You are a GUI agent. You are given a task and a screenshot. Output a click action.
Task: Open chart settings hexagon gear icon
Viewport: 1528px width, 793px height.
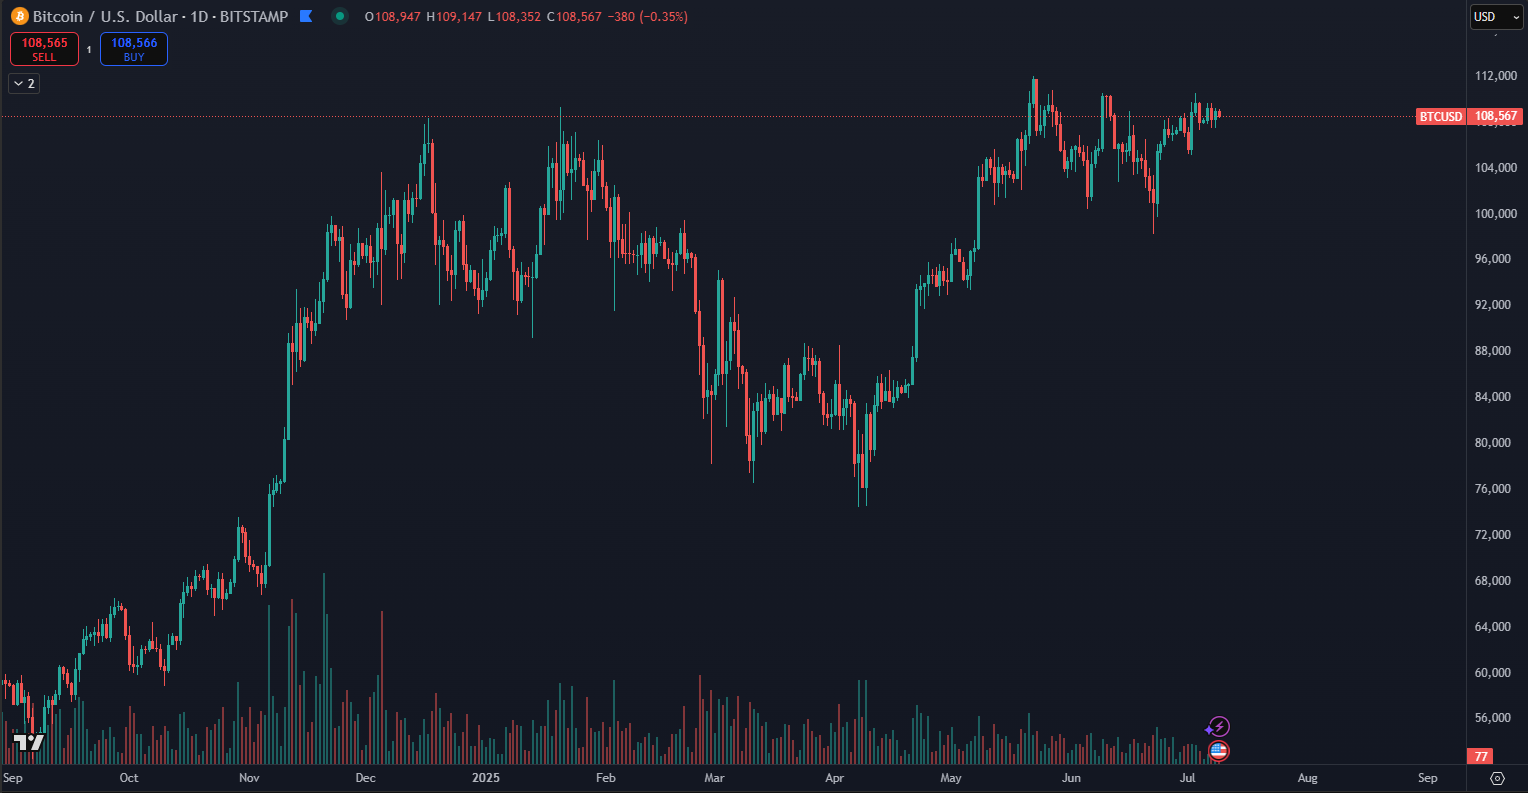1497,777
